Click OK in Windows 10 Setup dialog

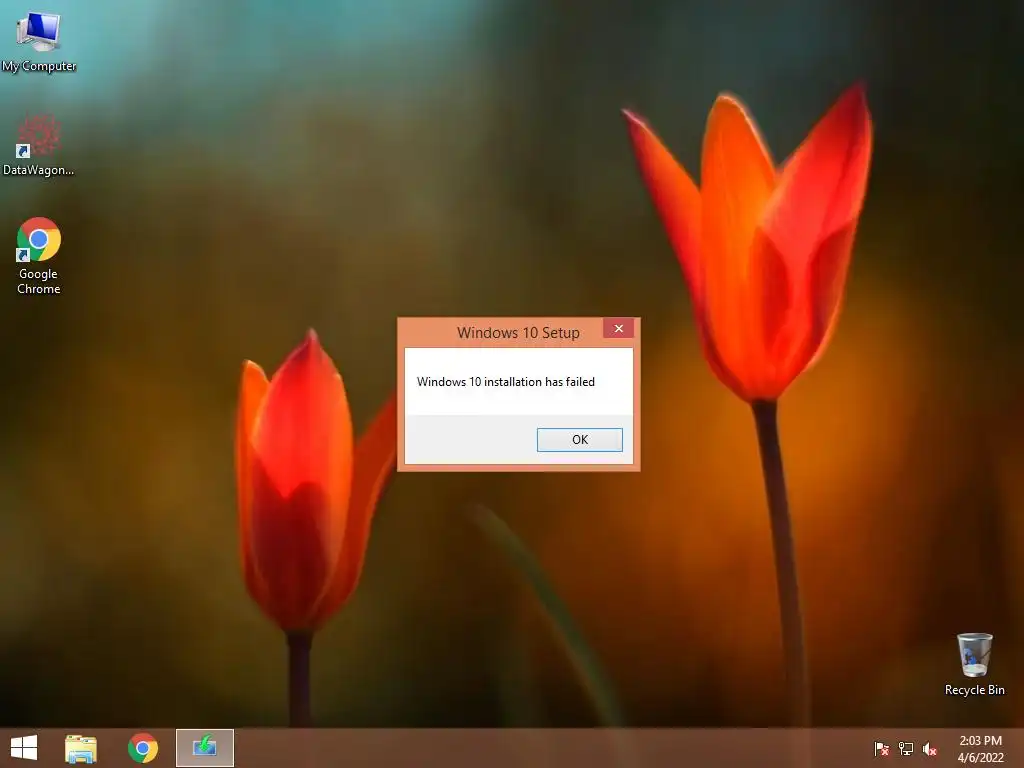click(x=579, y=440)
